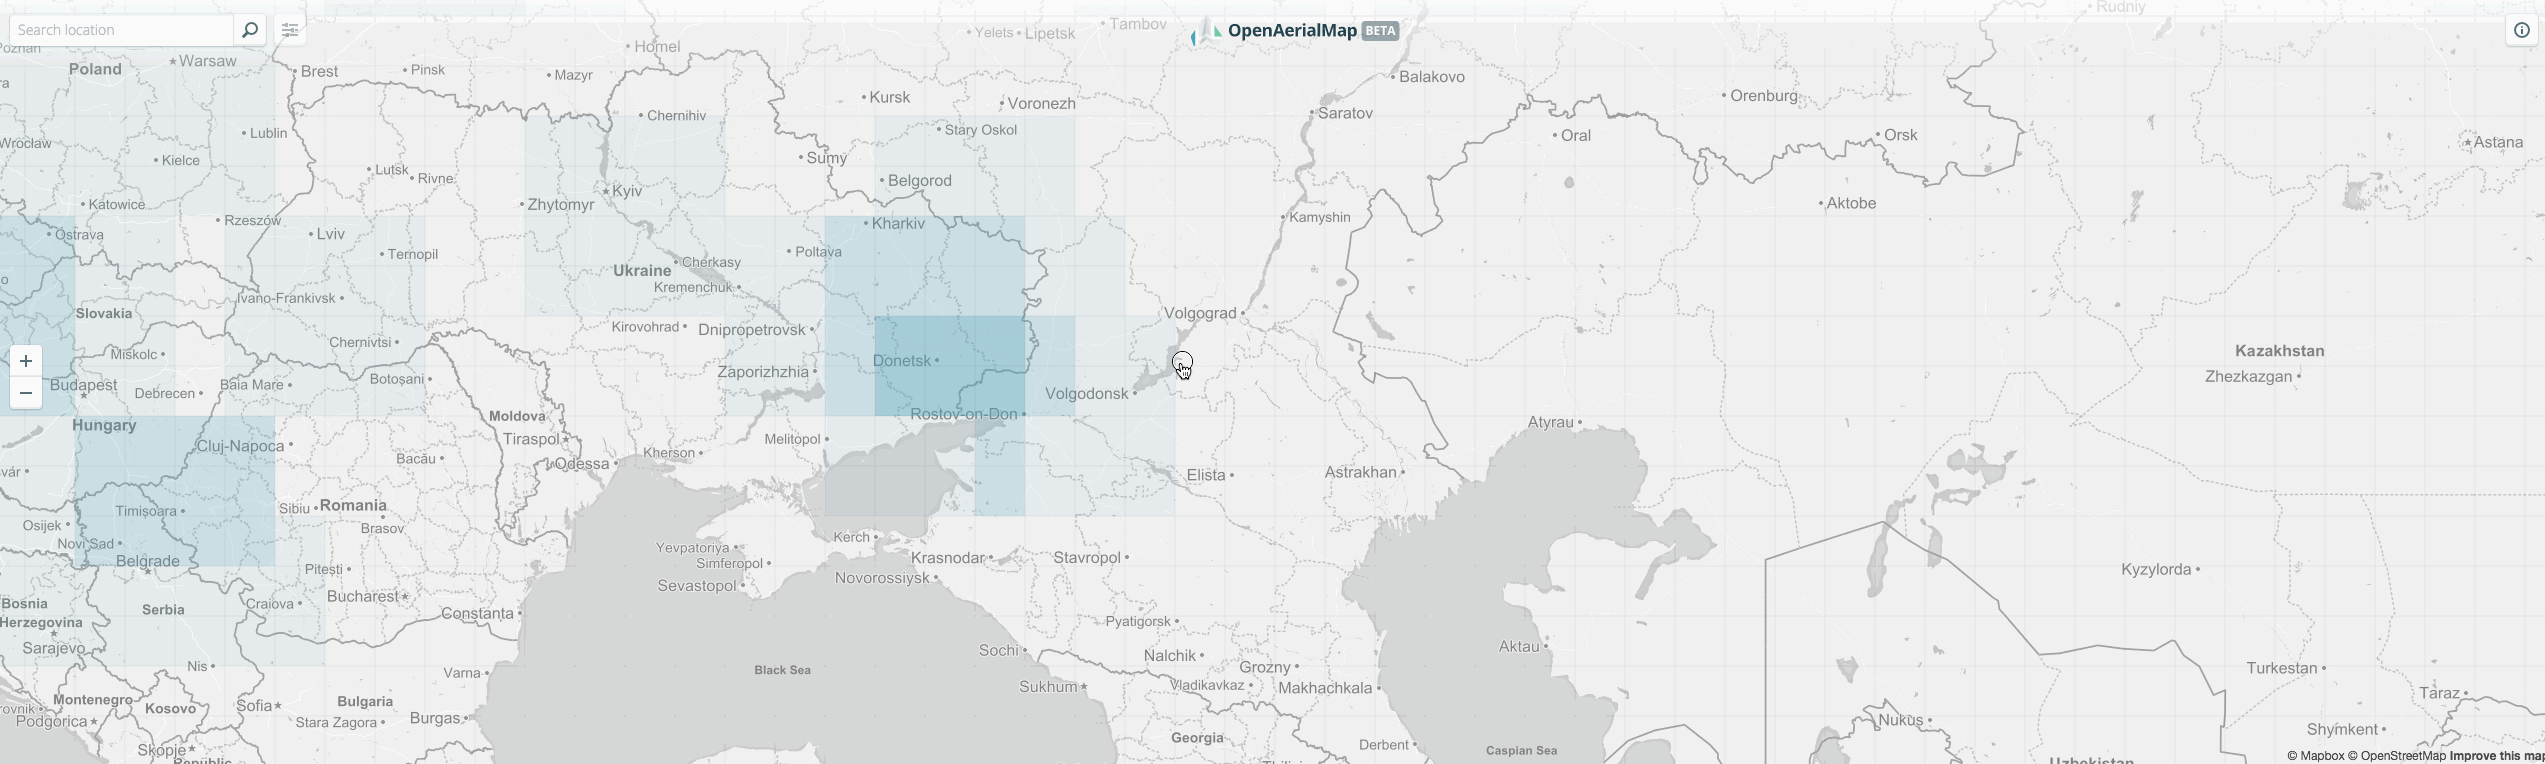This screenshot has height=764, width=2545.
Task: Click the Atyrau city label
Action: coord(1550,423)
